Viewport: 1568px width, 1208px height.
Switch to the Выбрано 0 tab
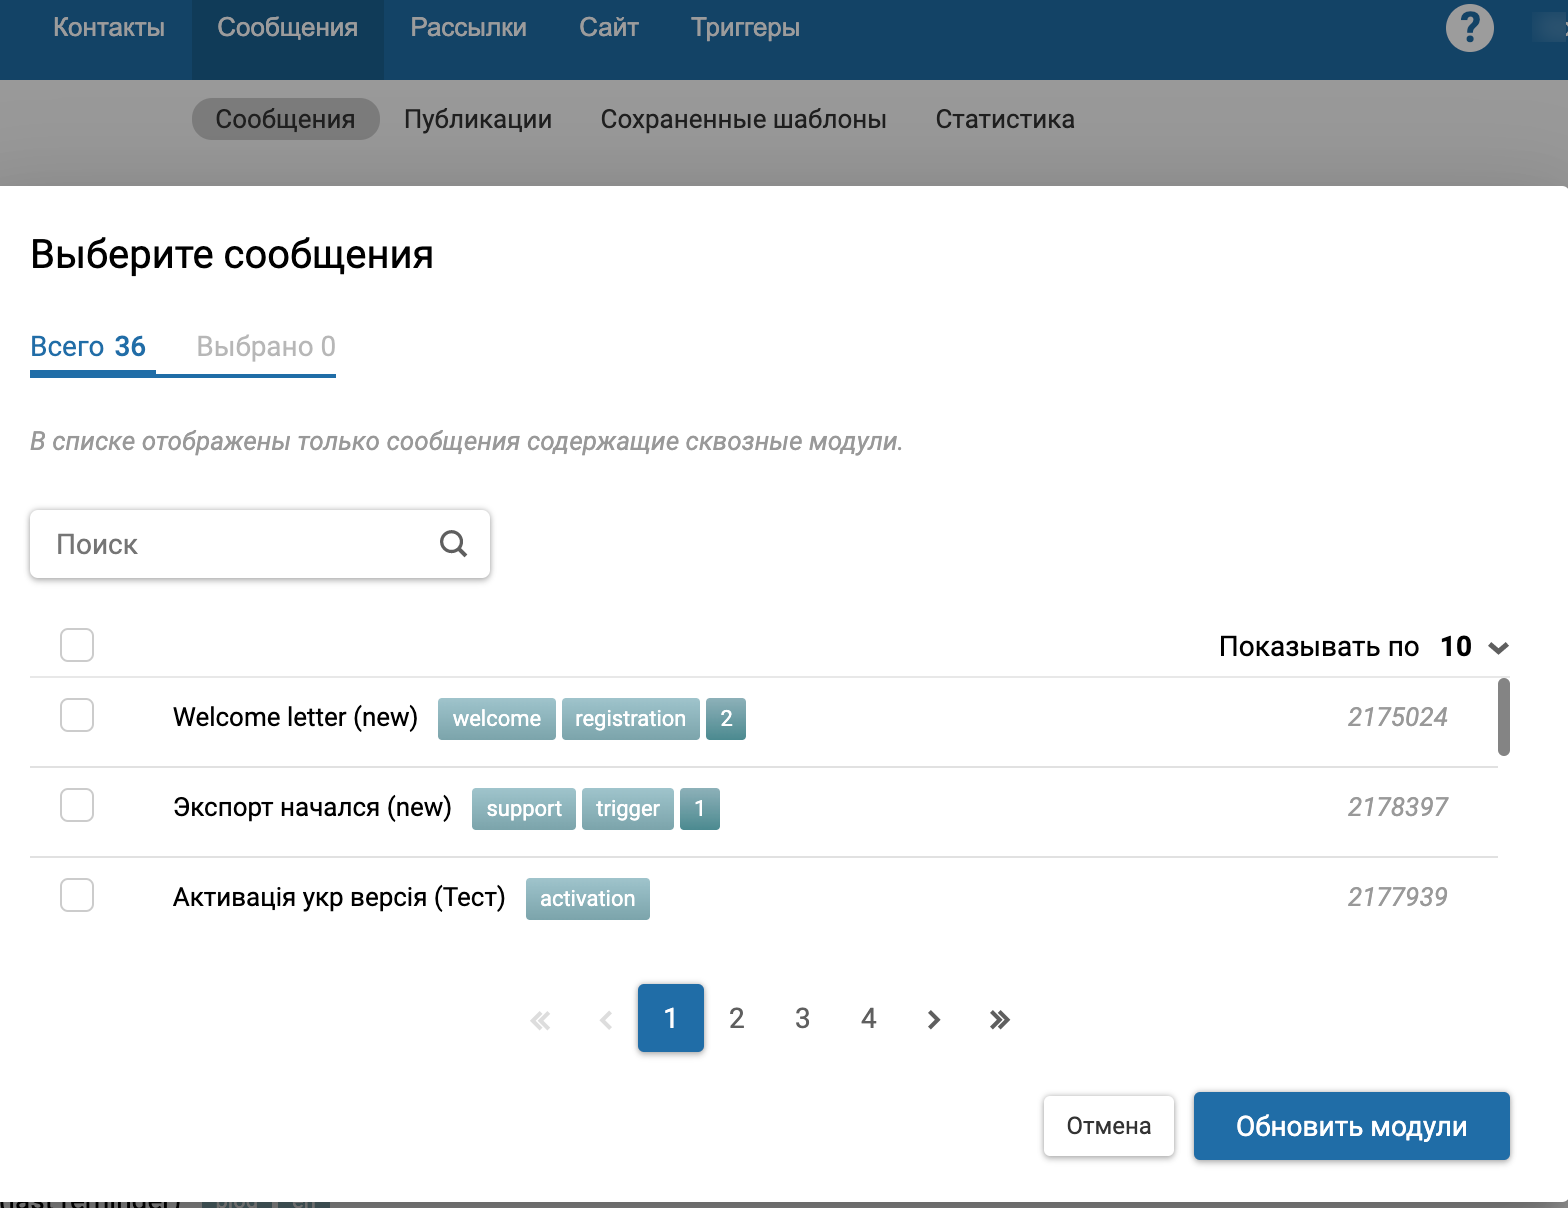point(266,347)
